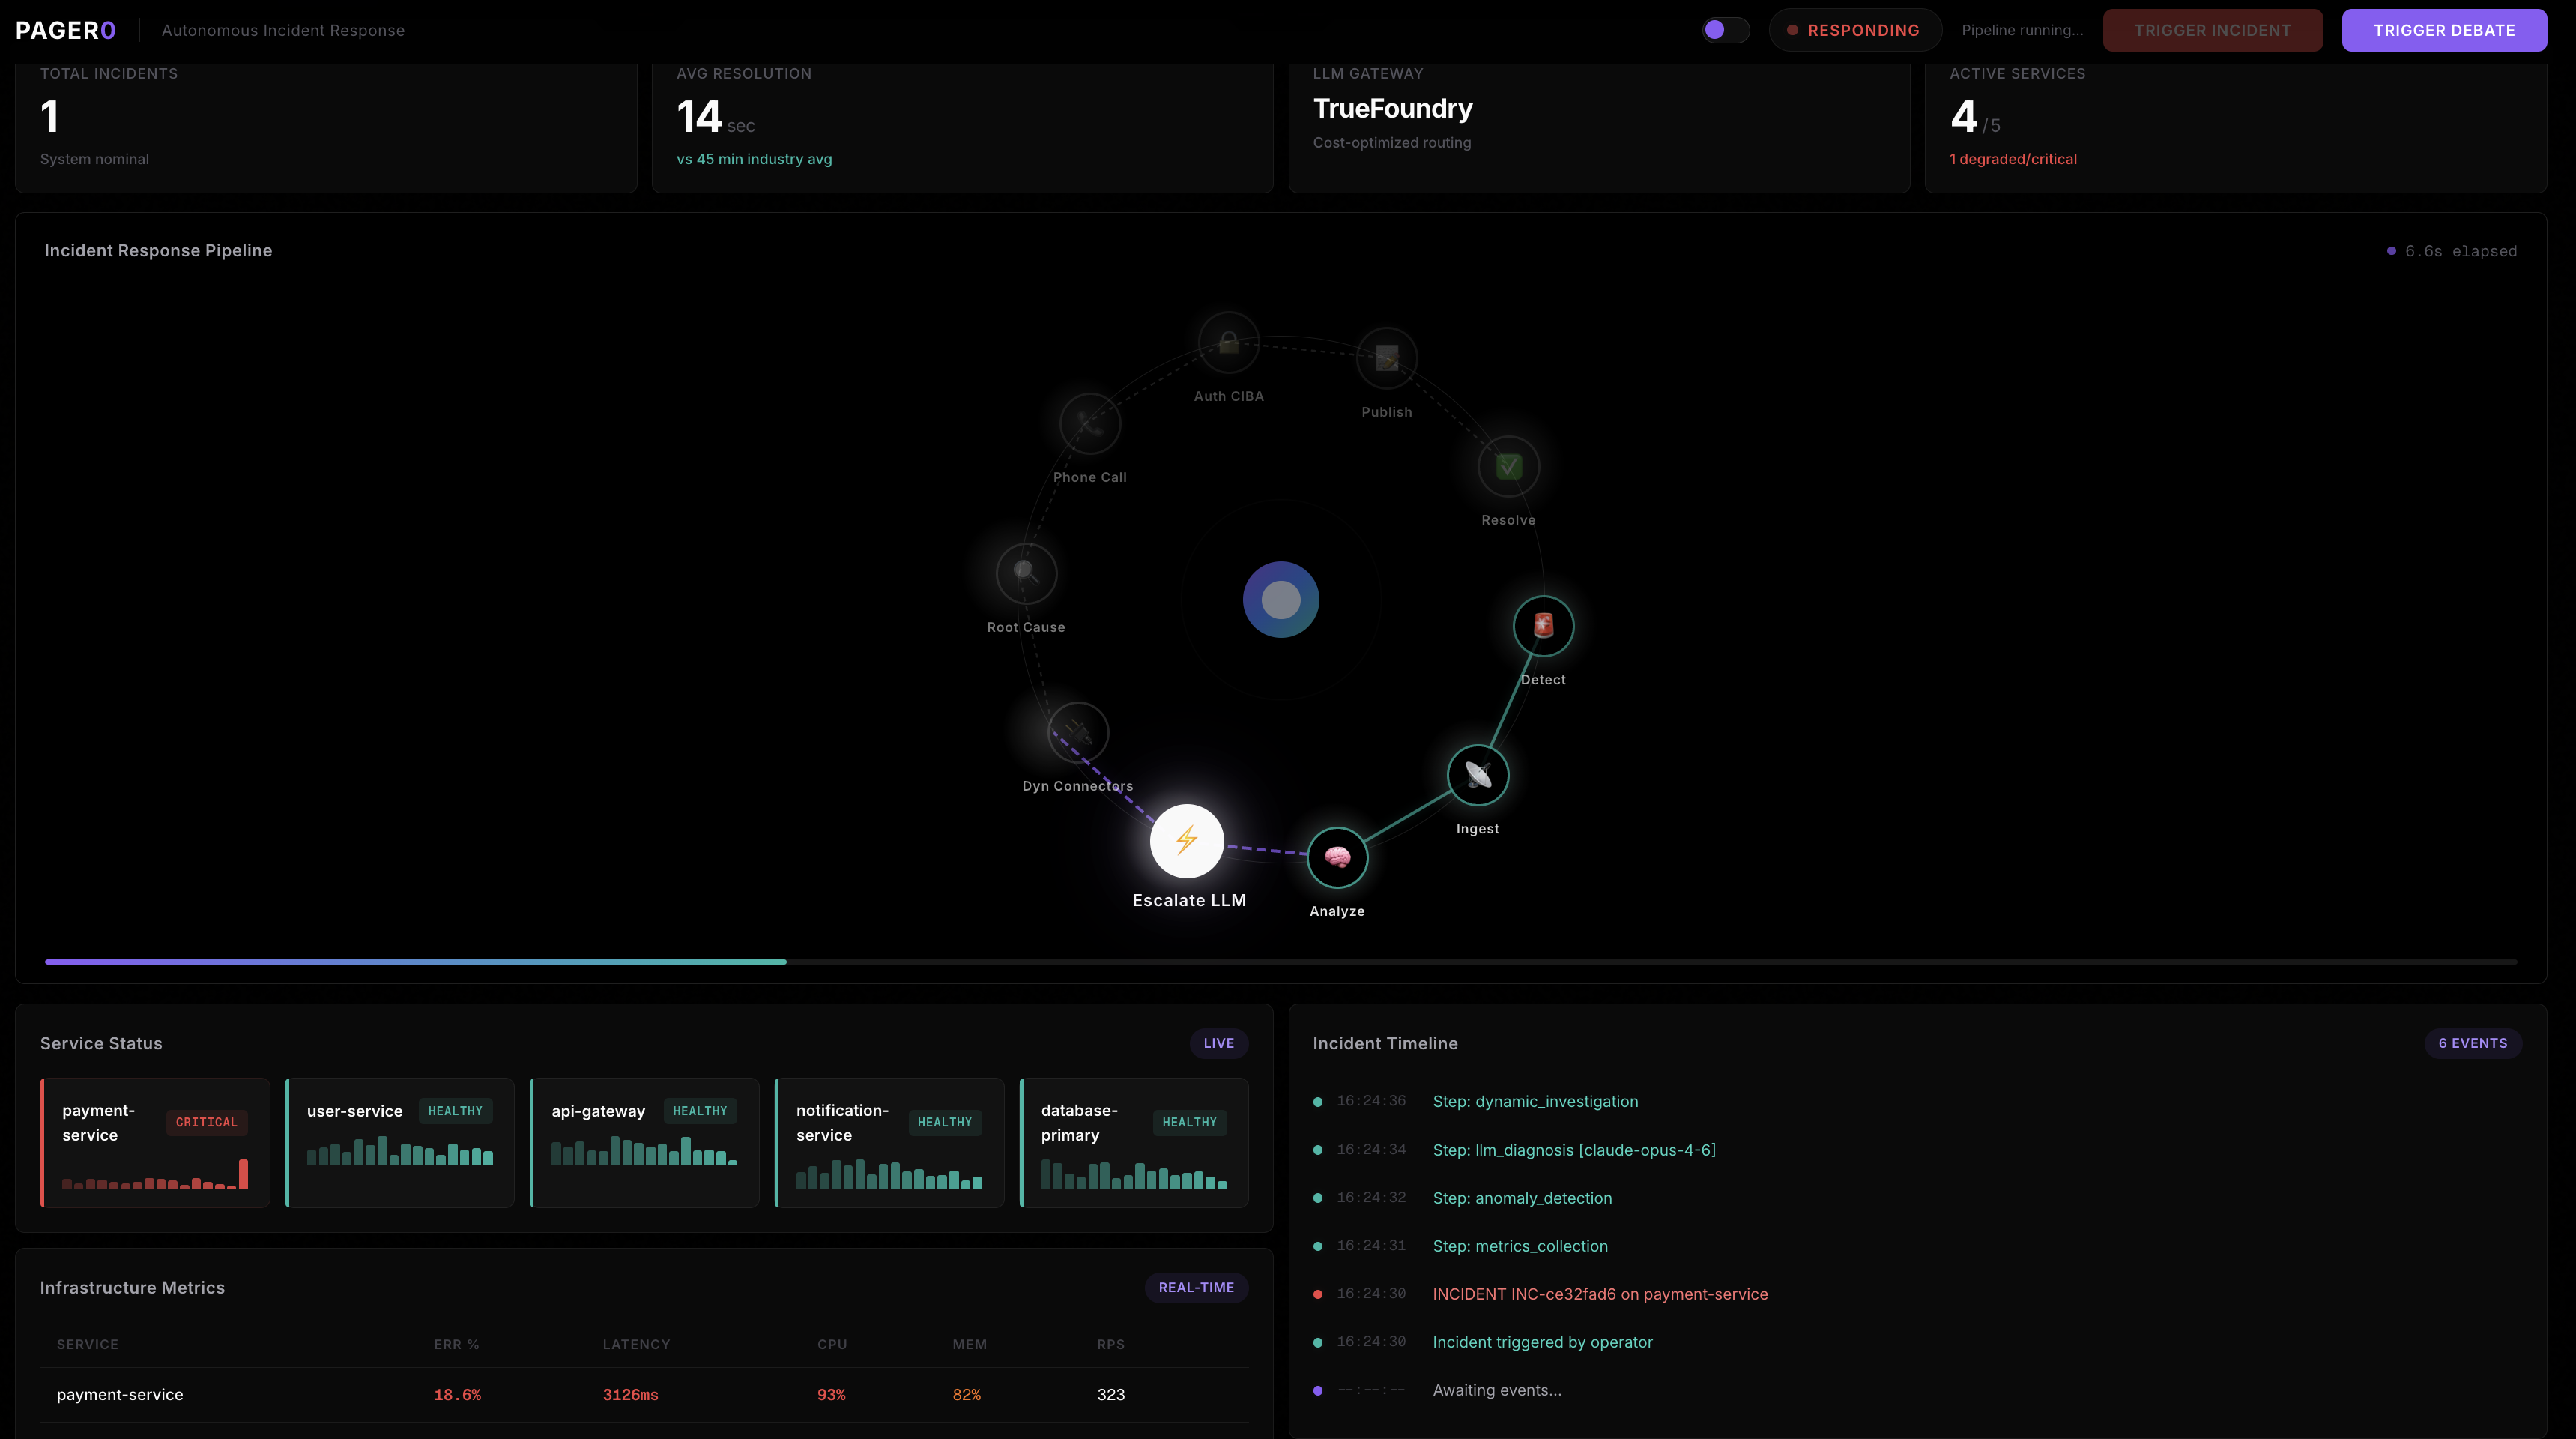Click the Root Cause magnifier node
2576x1439 pixels.
click(1026, 573)
